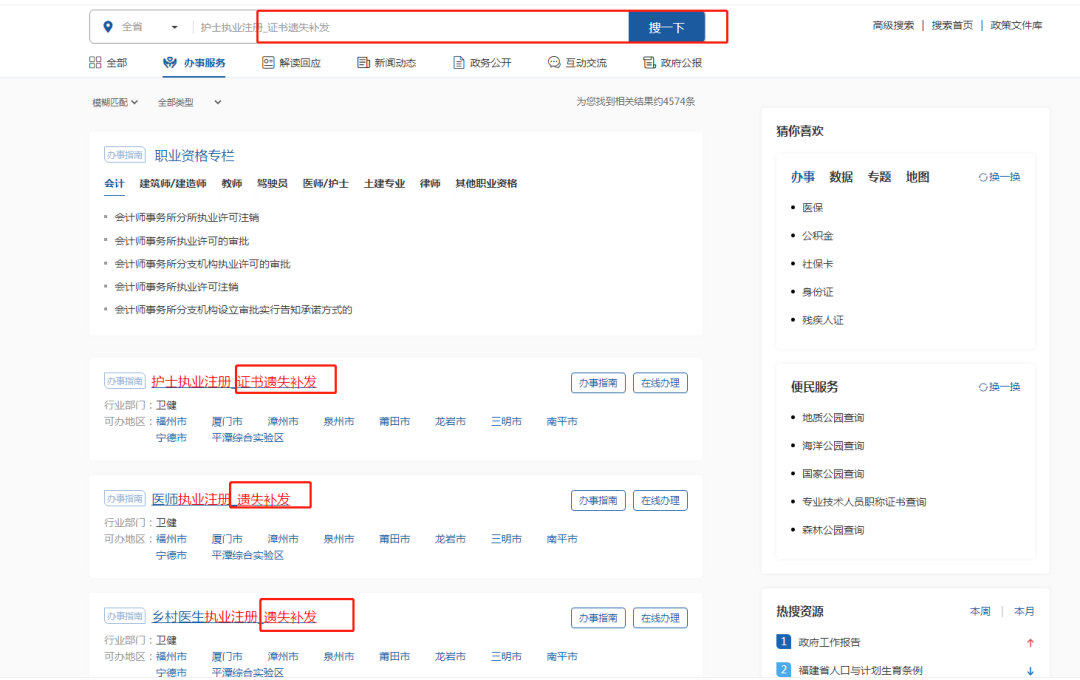Switch hot searches to 本周

click(x=979, y=611)
